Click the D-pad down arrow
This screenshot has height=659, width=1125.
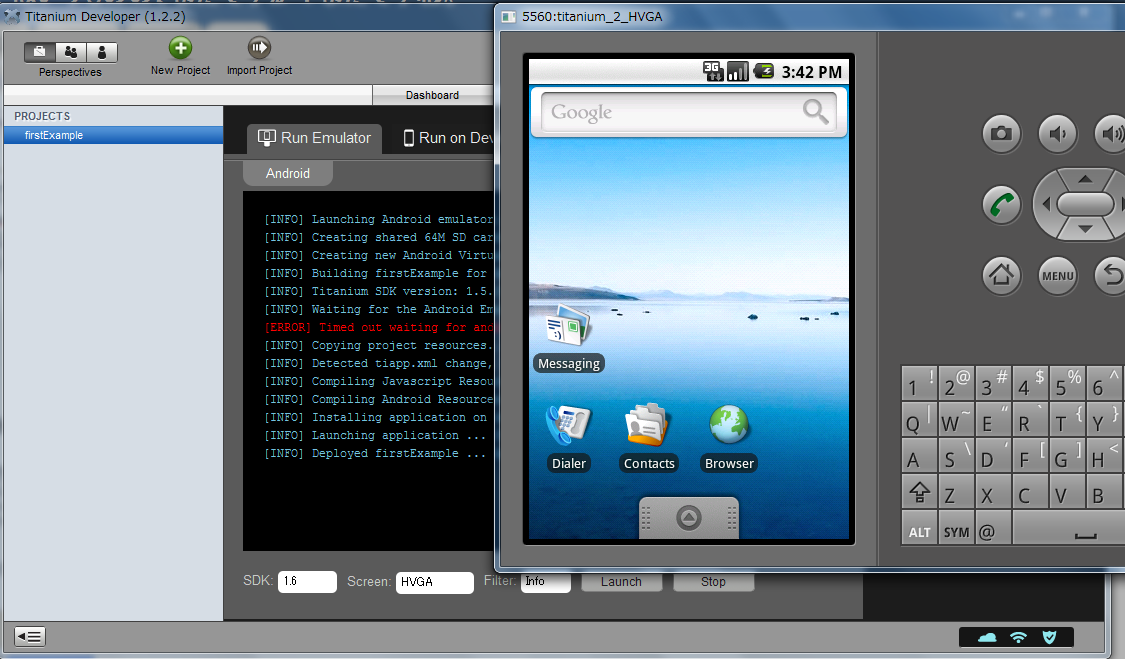coord(1086,230)
